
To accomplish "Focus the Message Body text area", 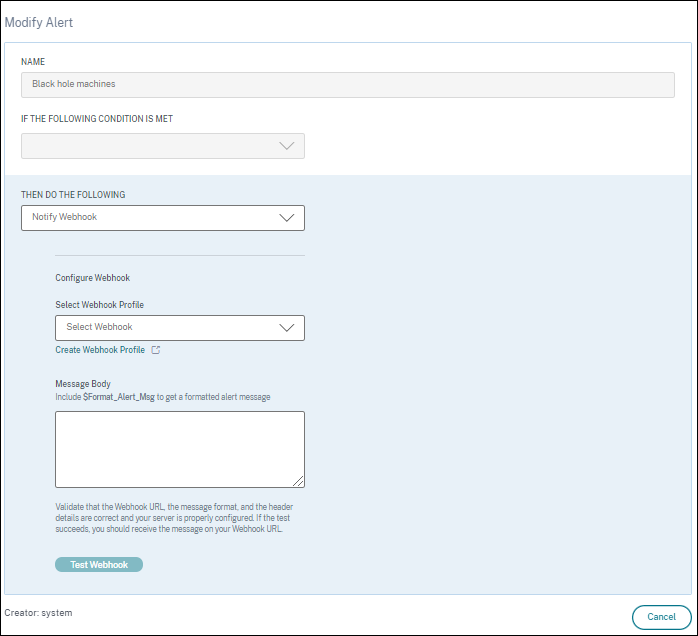I will [x=179, y=448].
